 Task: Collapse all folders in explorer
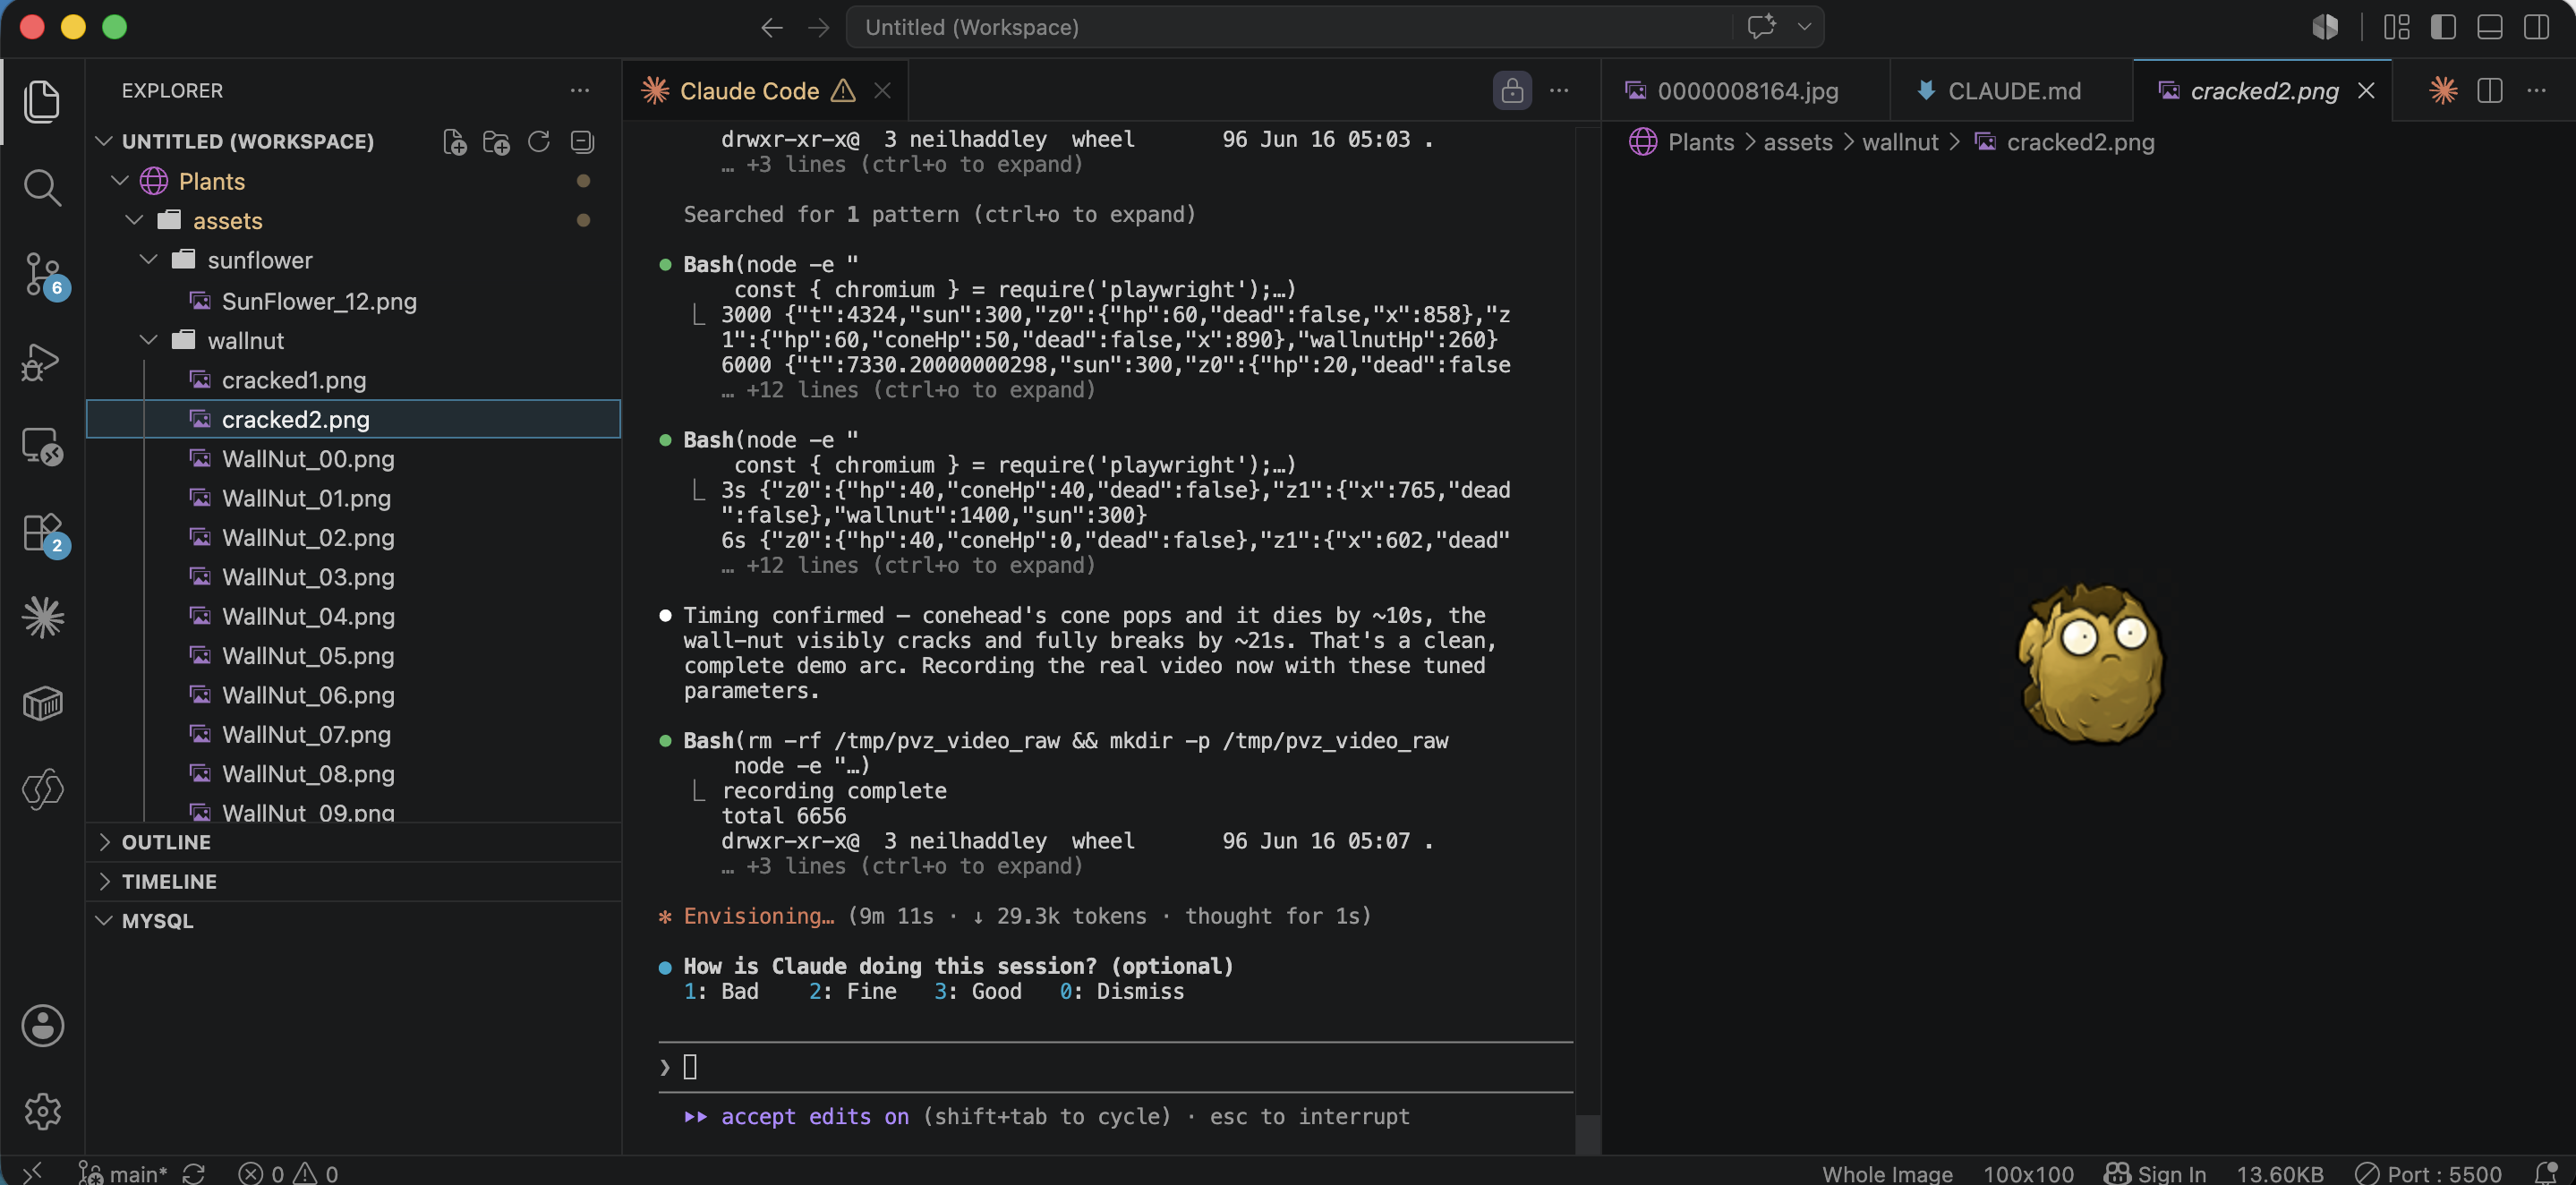582,142
